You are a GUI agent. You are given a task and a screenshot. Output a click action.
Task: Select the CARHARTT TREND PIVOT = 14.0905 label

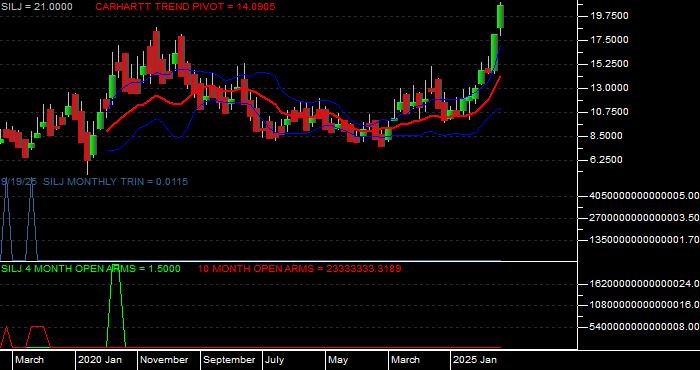click(x=185, y=7)
